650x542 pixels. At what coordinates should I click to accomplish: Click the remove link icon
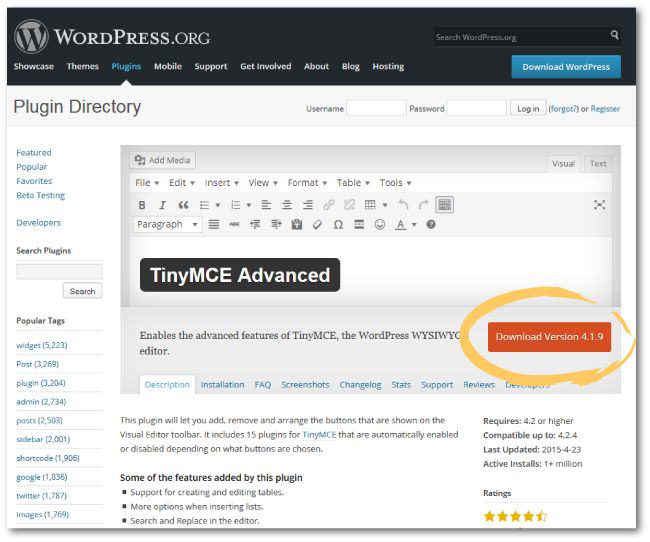tap(349, 205)
